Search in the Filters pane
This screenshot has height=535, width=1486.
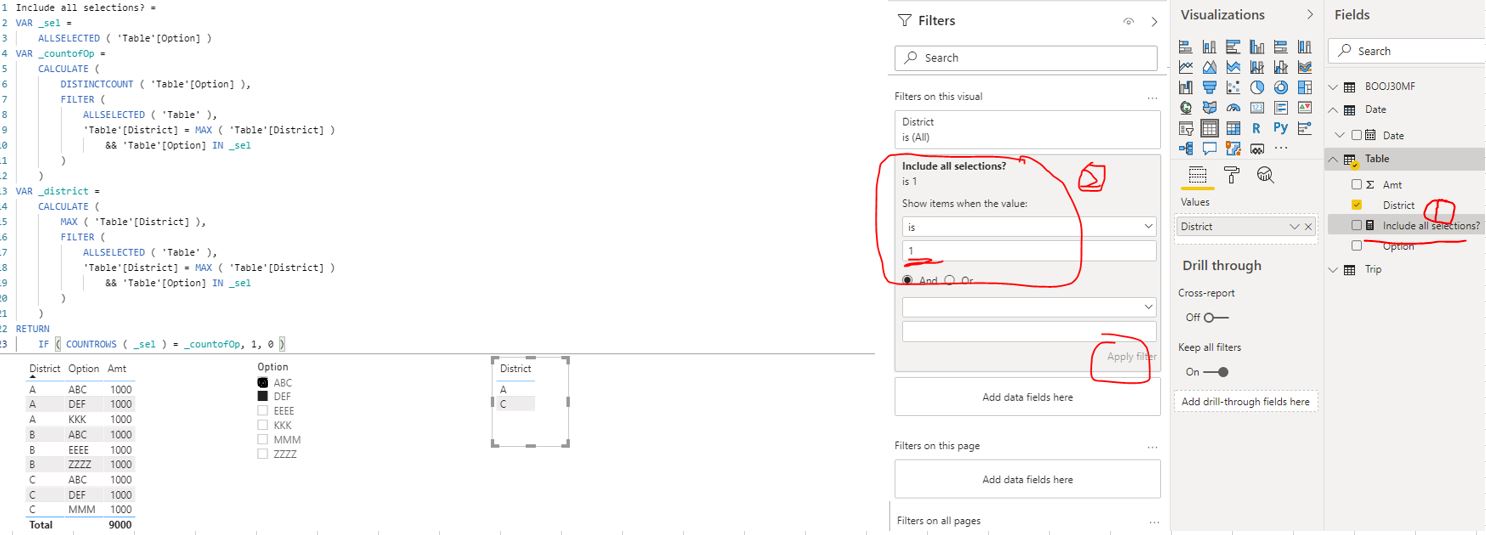pyautogui.click(x=1028, y=58)
